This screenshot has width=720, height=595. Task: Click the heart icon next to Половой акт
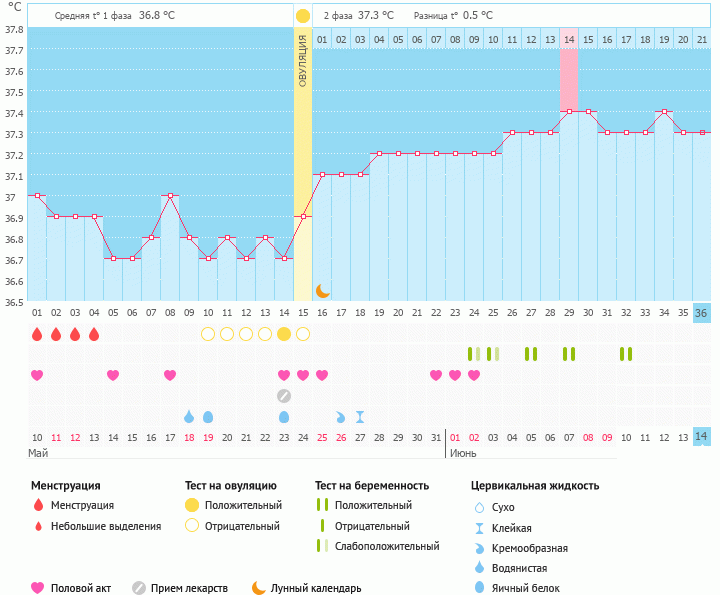[x=39, y=588]
